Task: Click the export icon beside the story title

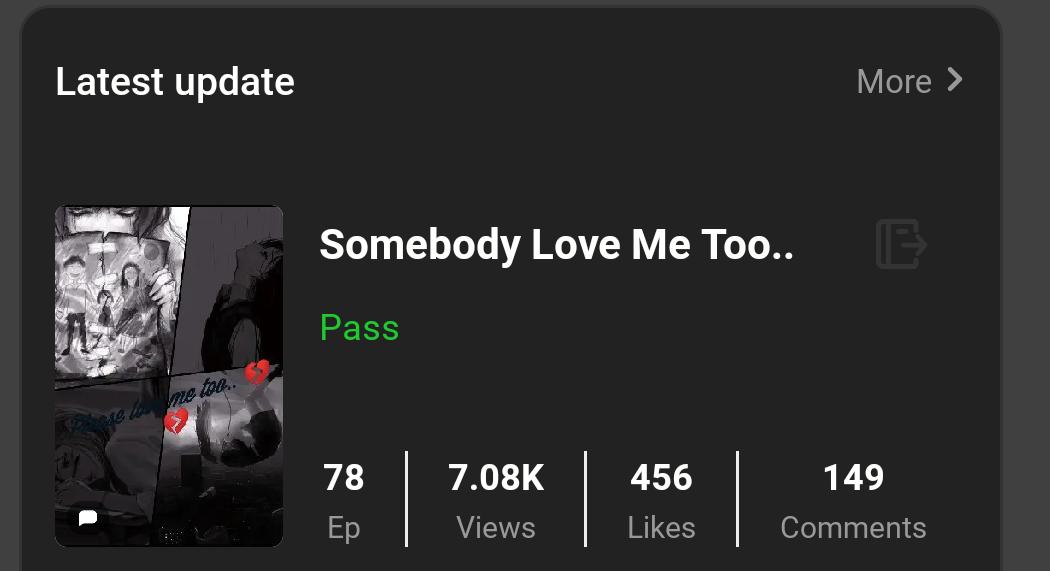Action: (901, 244)
